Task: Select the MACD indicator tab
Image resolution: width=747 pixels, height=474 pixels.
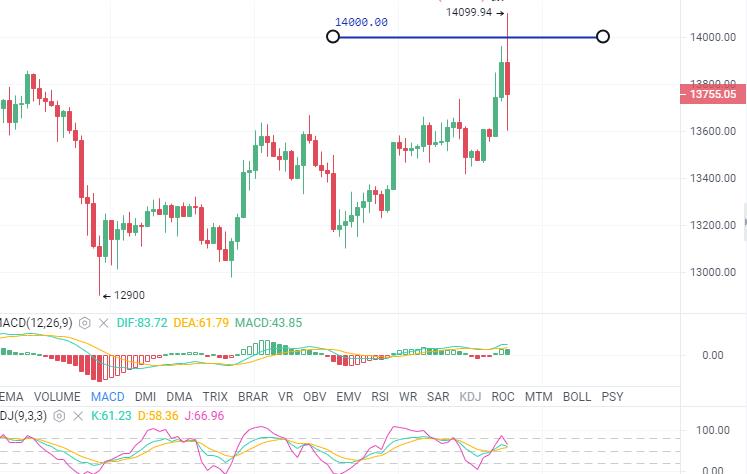Action: tap(108, 397)
